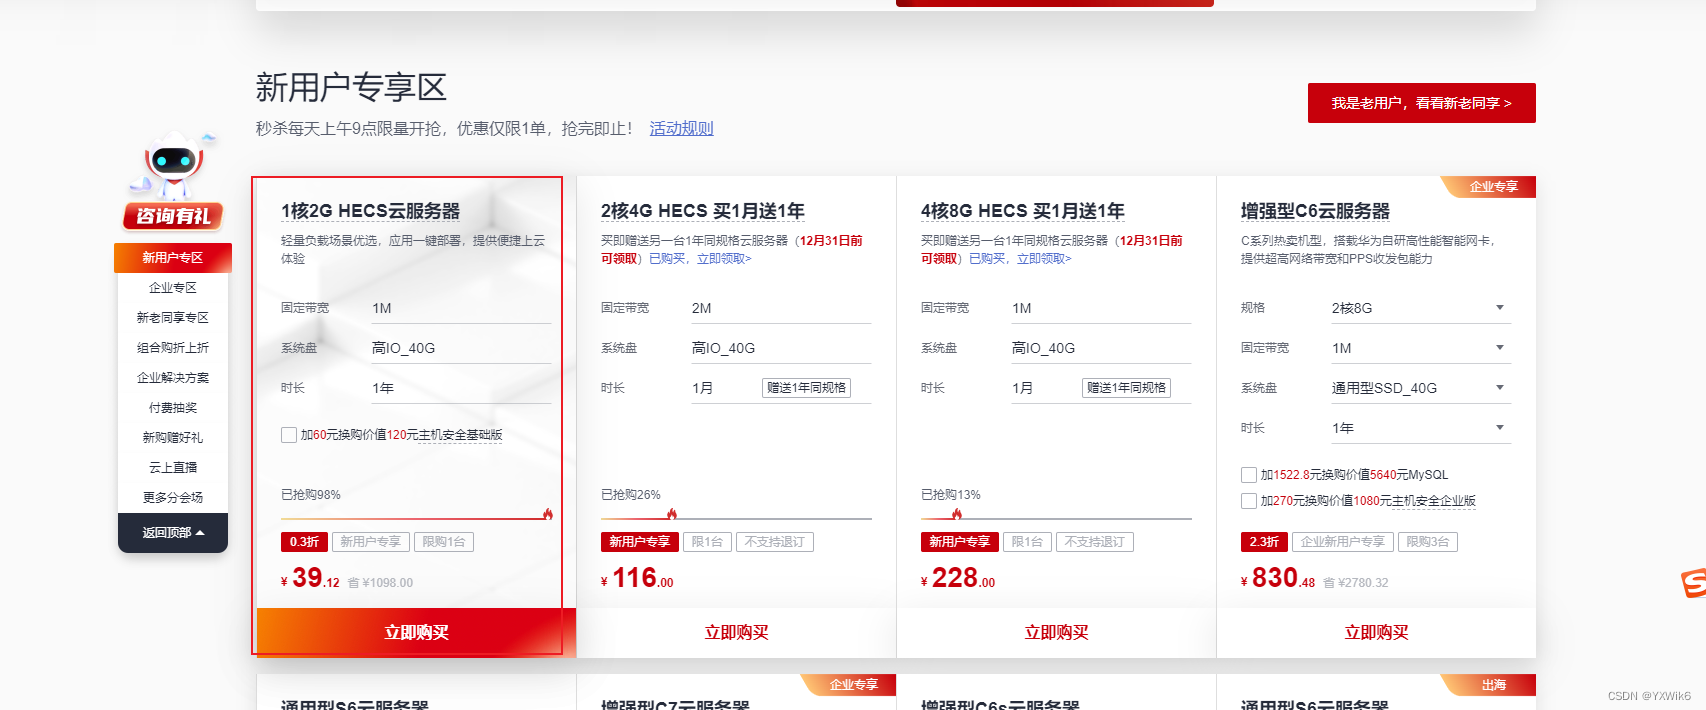This screenshot has width=1706, height=710.
Task: Click the 限购3台 tag
Action: click(1427, 542)
